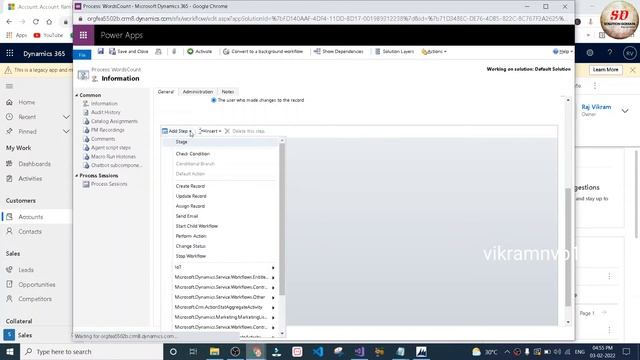
Task: Switch to the Administration tab
Action: pos(198,92)
